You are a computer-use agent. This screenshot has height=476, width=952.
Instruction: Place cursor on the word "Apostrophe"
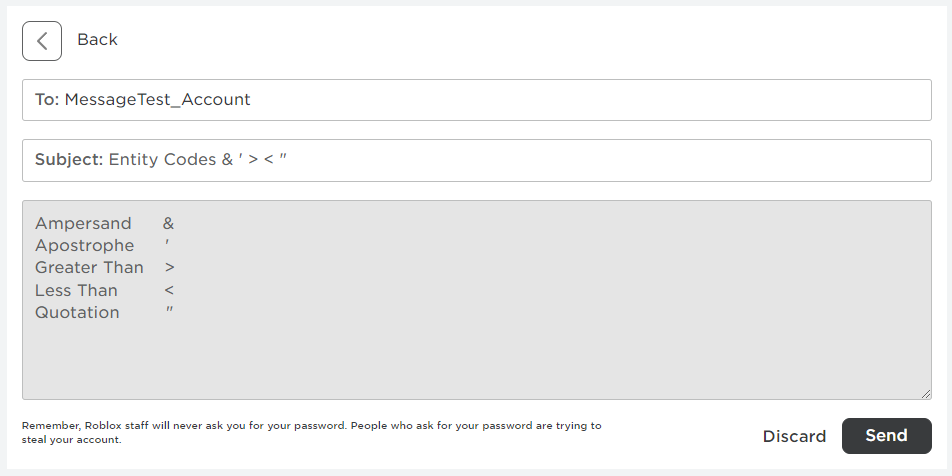point(84,246)
